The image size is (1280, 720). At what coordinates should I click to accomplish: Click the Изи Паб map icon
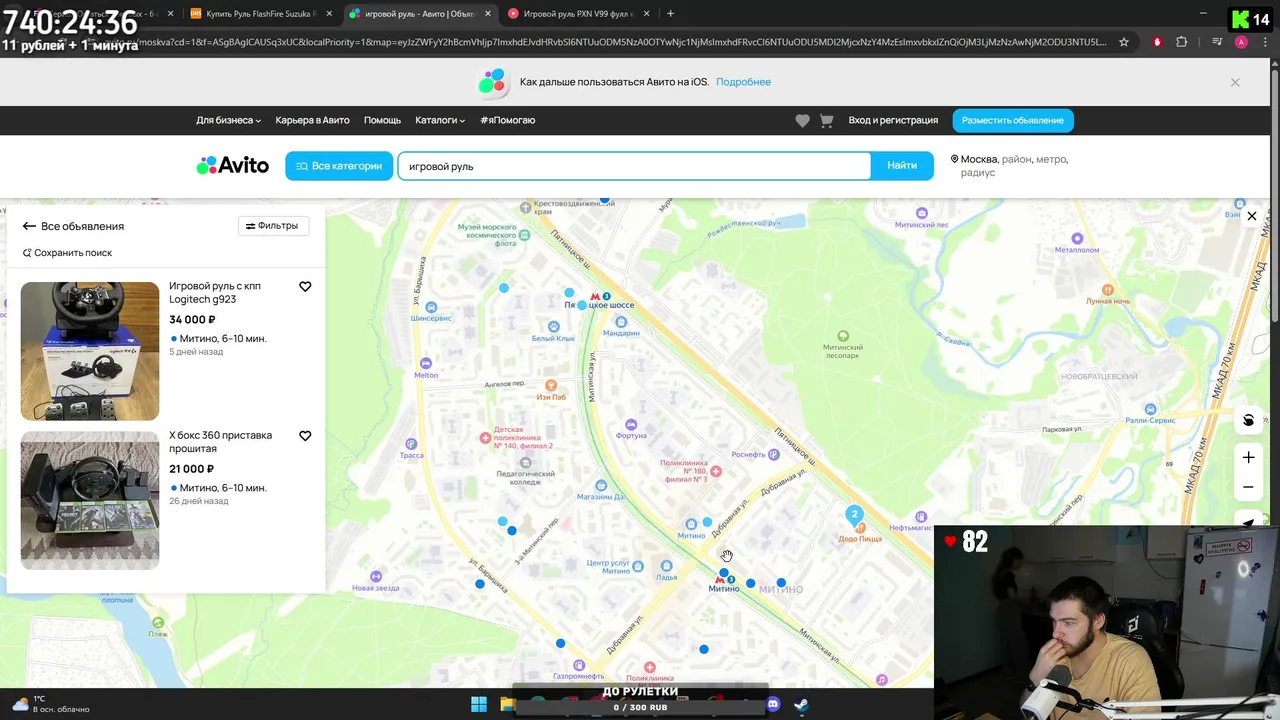coord(550,385)
